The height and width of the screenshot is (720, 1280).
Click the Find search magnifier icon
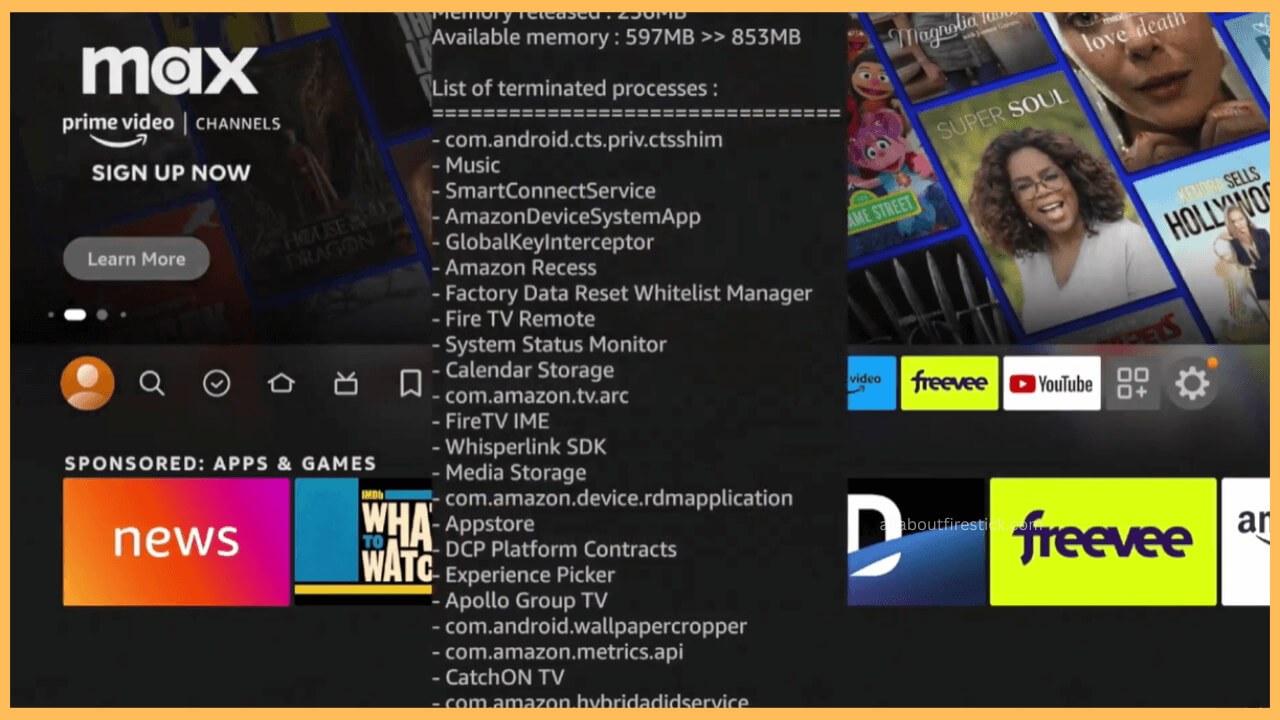pos(152,383)
